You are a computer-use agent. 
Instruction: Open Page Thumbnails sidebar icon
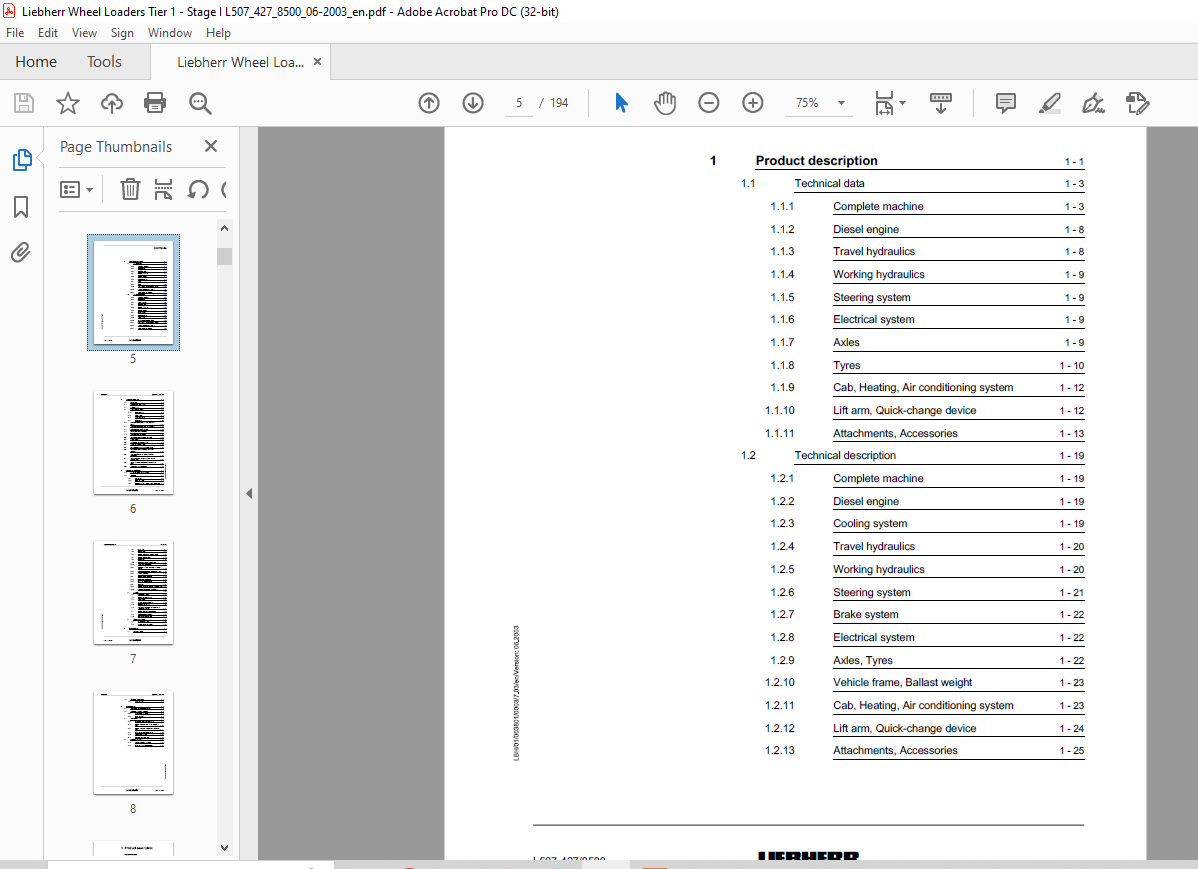point(22,160)
